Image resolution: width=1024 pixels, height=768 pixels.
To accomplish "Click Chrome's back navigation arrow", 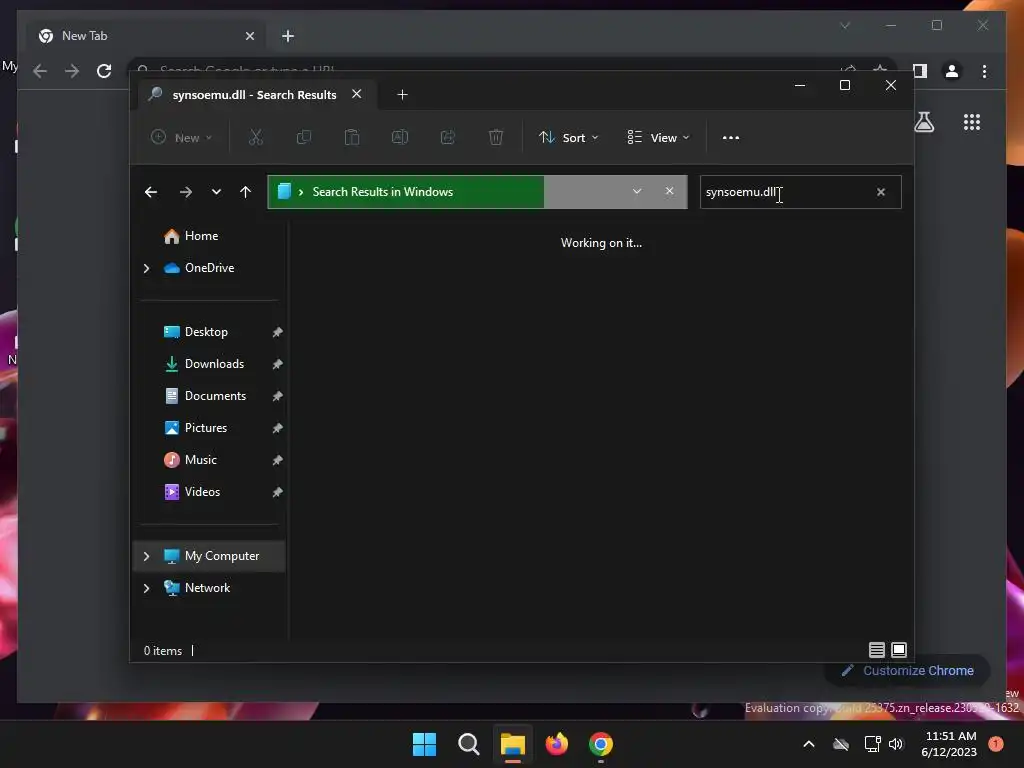I will coord(40,71).
